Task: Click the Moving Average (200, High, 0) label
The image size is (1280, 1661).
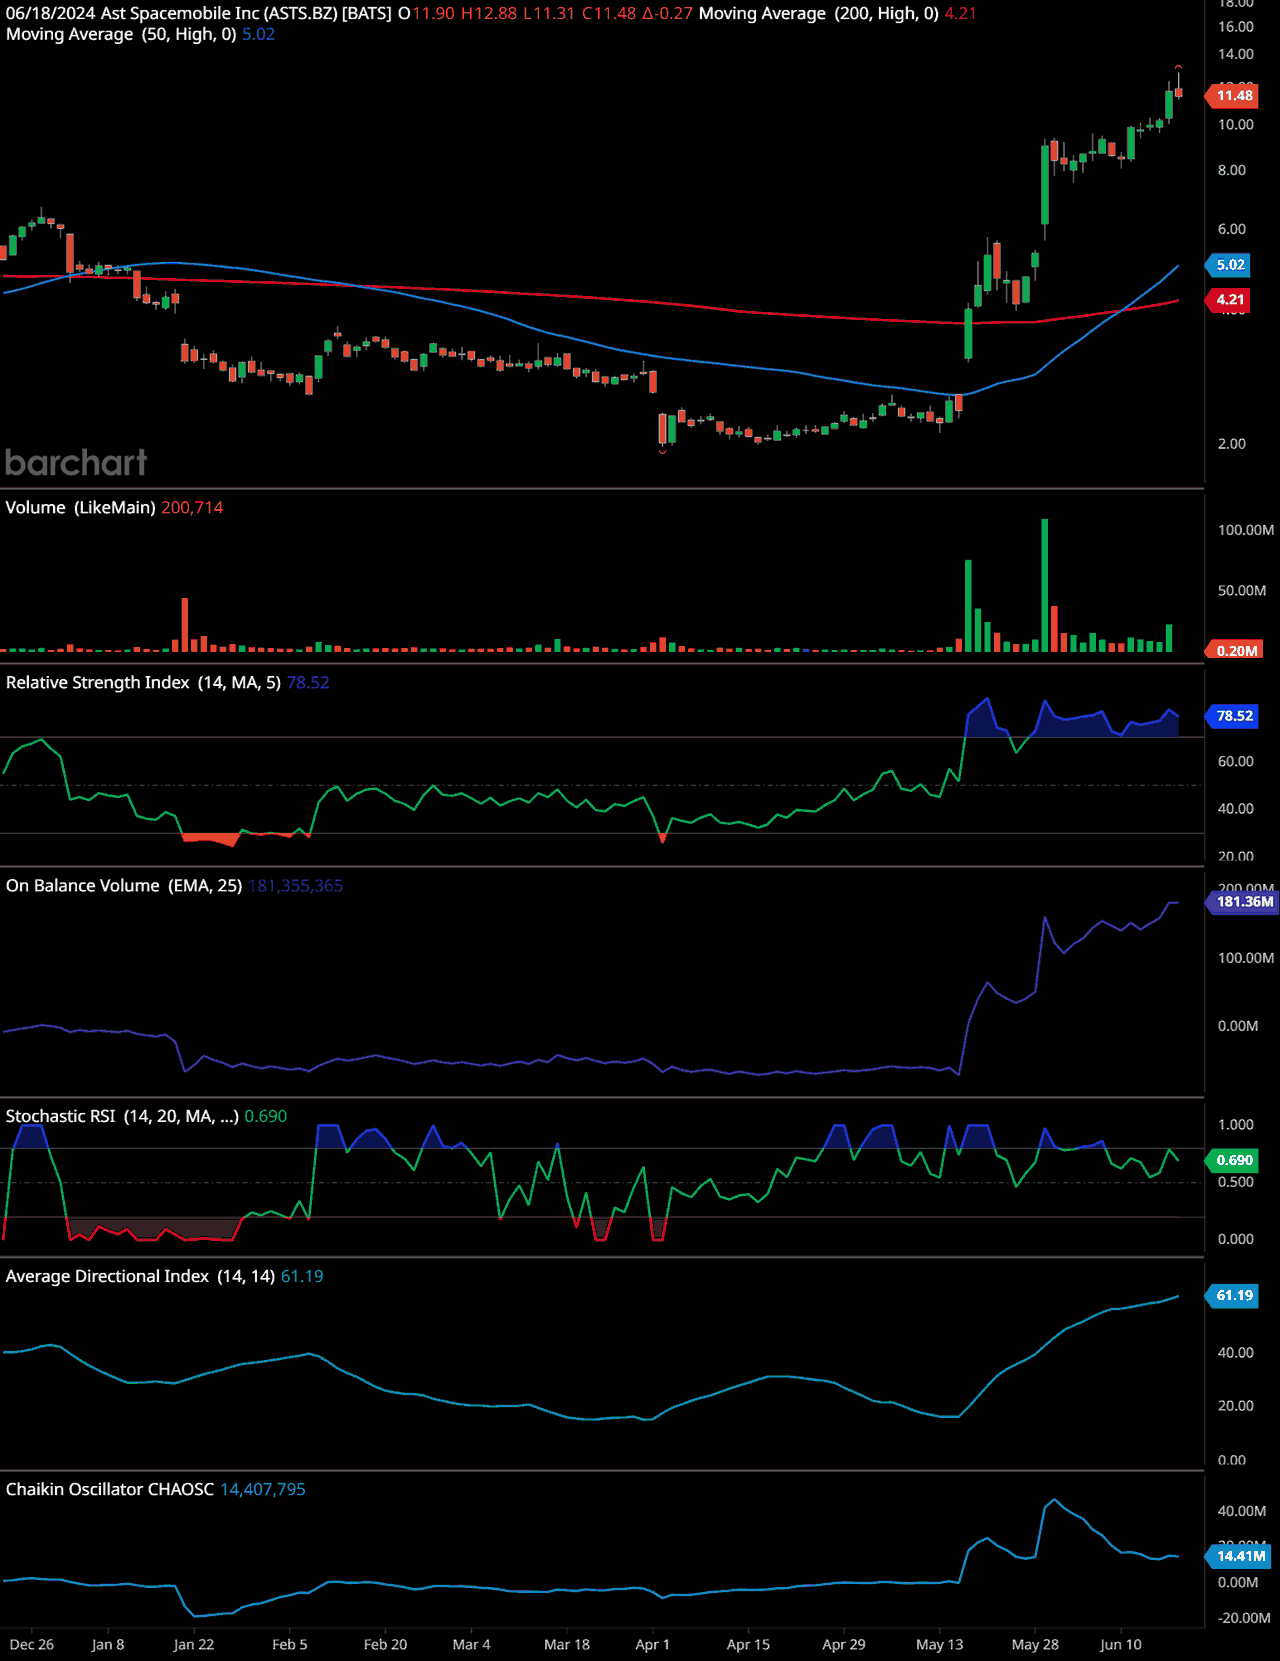Action: click(819, 13)
